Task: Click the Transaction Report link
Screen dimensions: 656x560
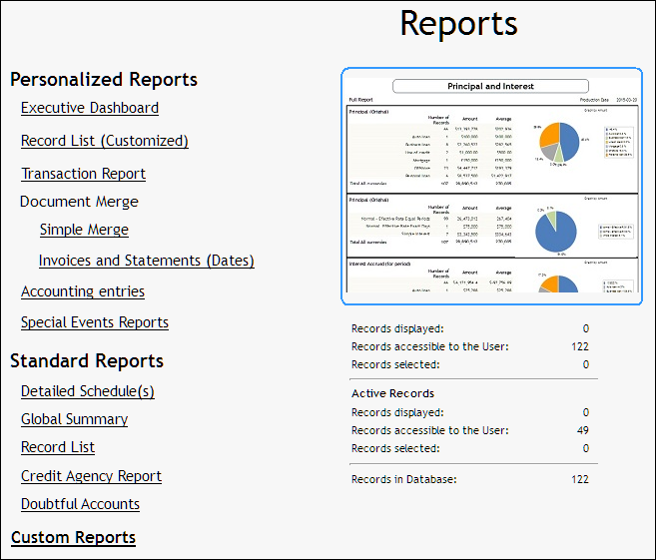Action: pyautogui.click(x=83, y=174)
